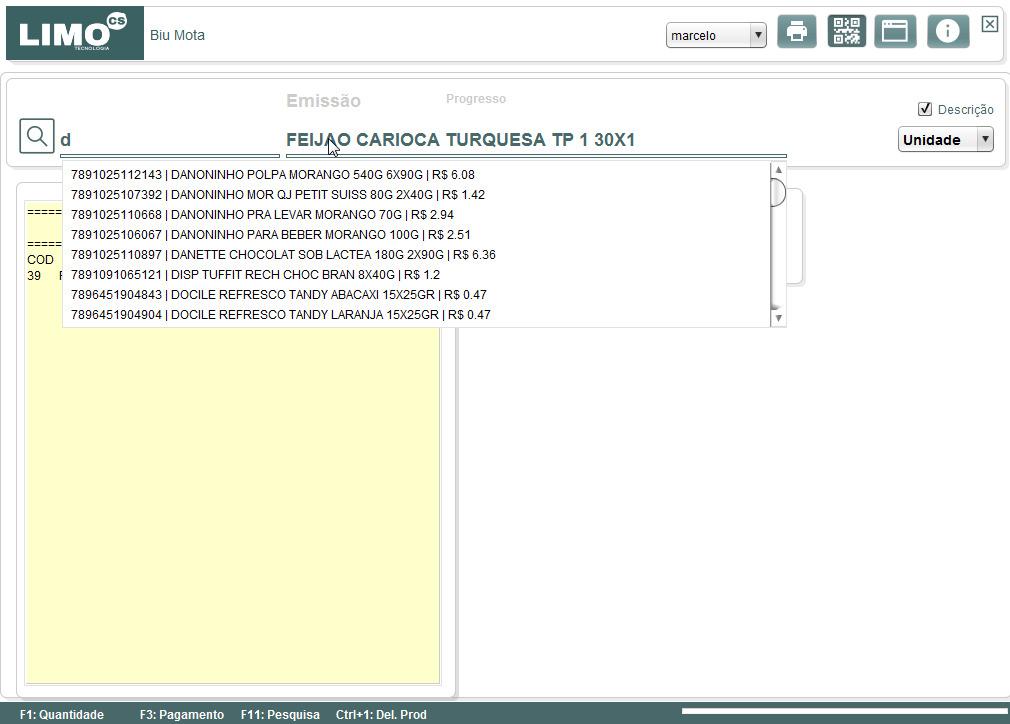Click the magnifying glass search icon
The height and width of the screenshot is (724, 1010).
[x=37, y=136]
